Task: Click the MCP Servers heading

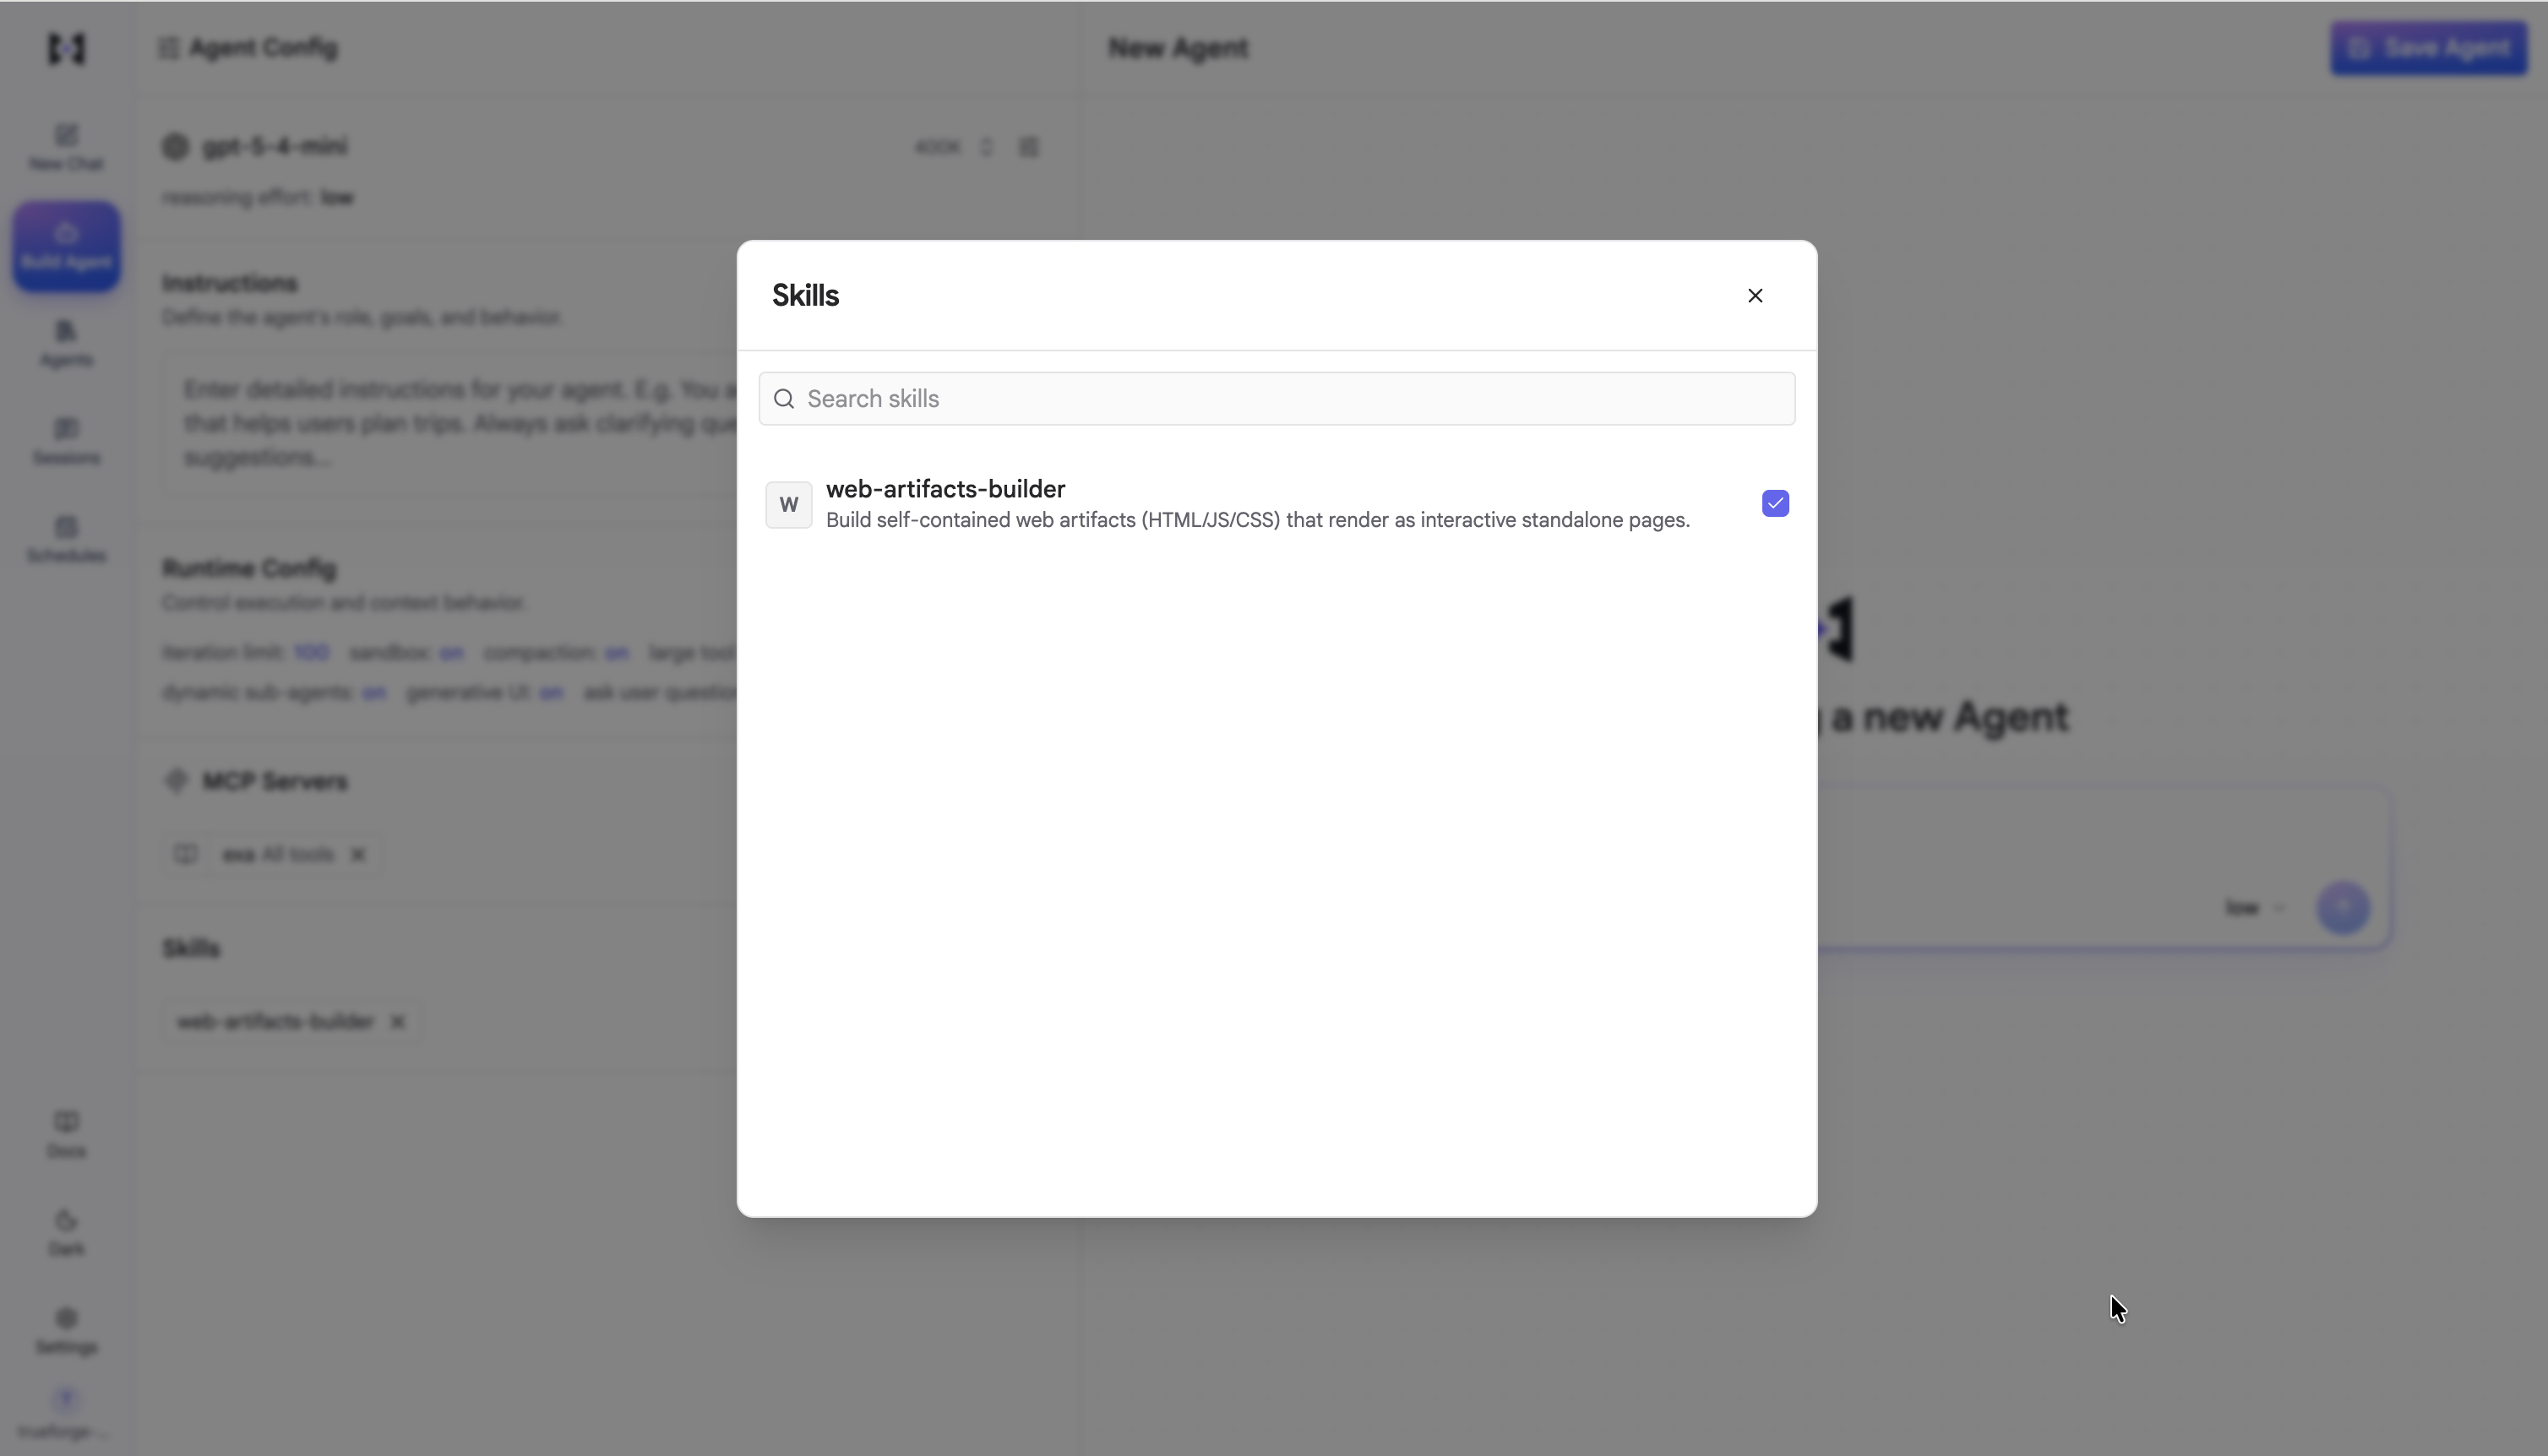Action: pos(275,781)
